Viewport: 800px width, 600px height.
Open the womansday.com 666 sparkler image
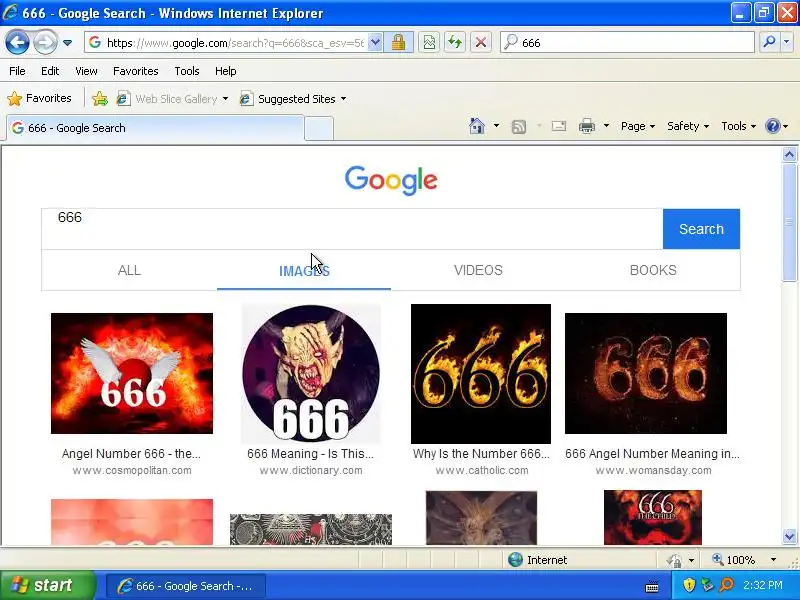point(645,373)
